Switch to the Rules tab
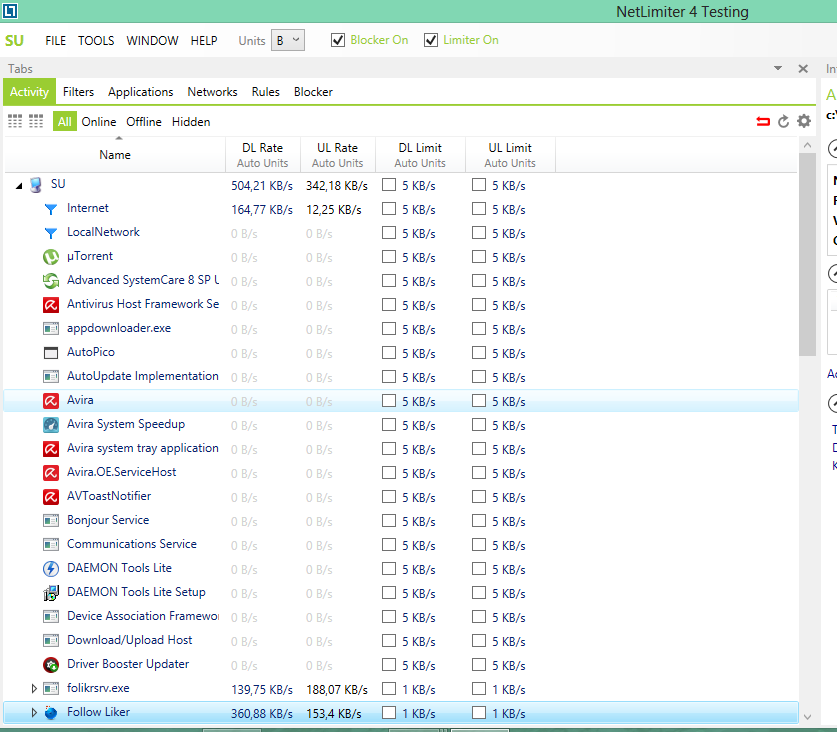Viewport: 837px width, 732px height. 266,92
